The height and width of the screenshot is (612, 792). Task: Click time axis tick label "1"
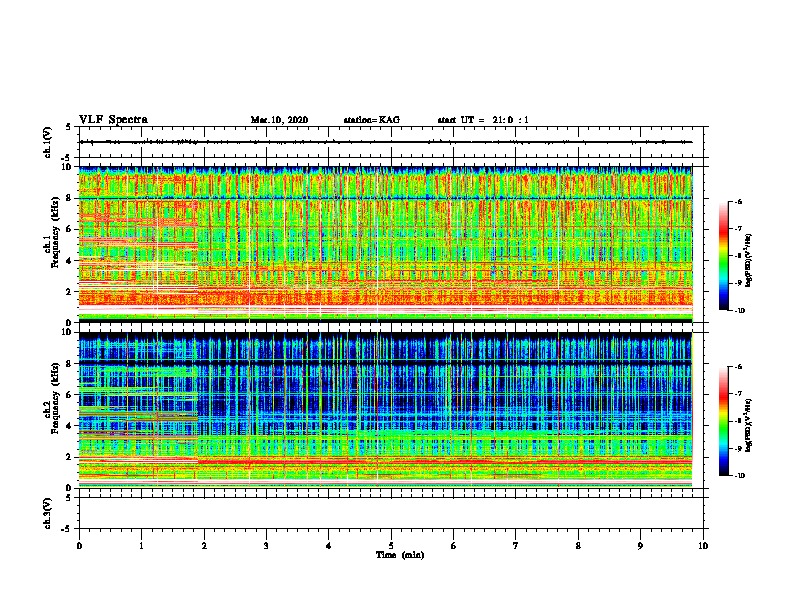141,546
